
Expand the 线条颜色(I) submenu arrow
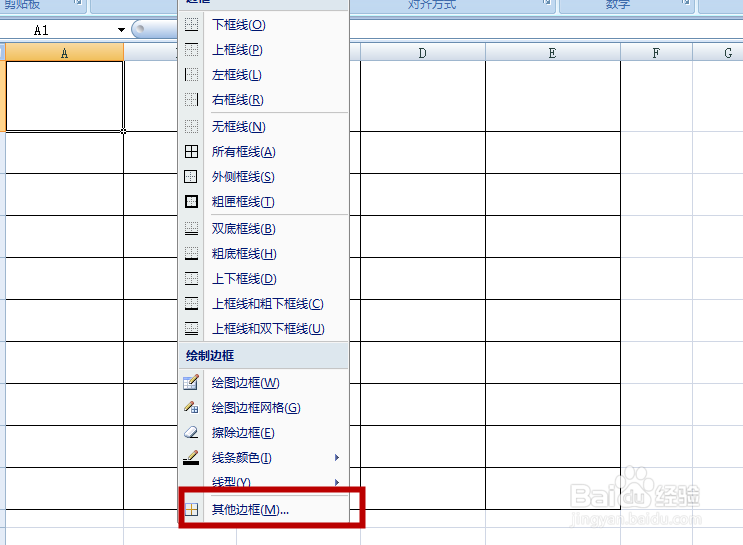[336, 457]
